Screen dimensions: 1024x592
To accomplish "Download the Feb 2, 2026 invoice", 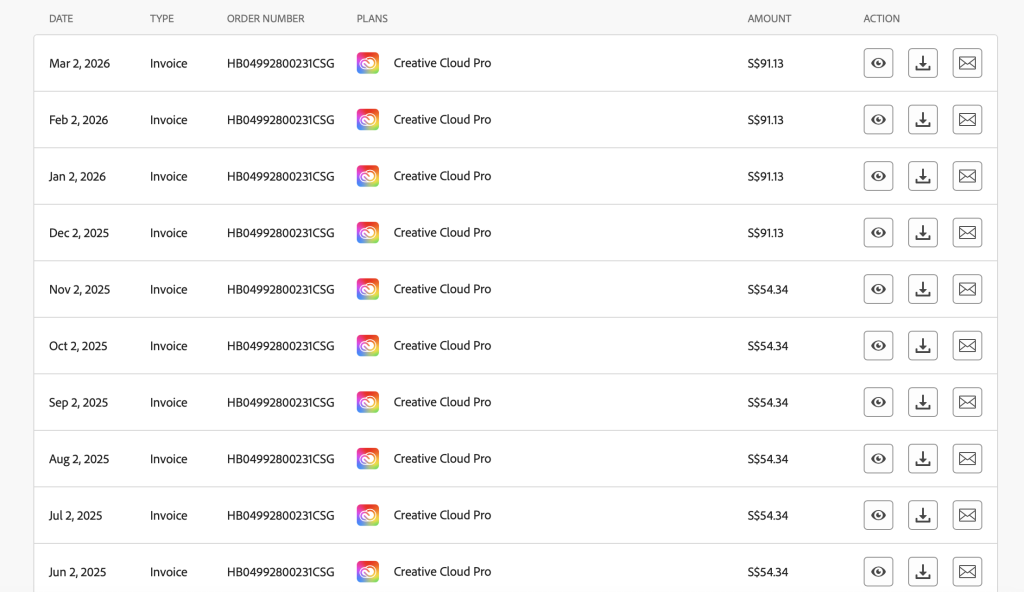I will pos(923,120).
